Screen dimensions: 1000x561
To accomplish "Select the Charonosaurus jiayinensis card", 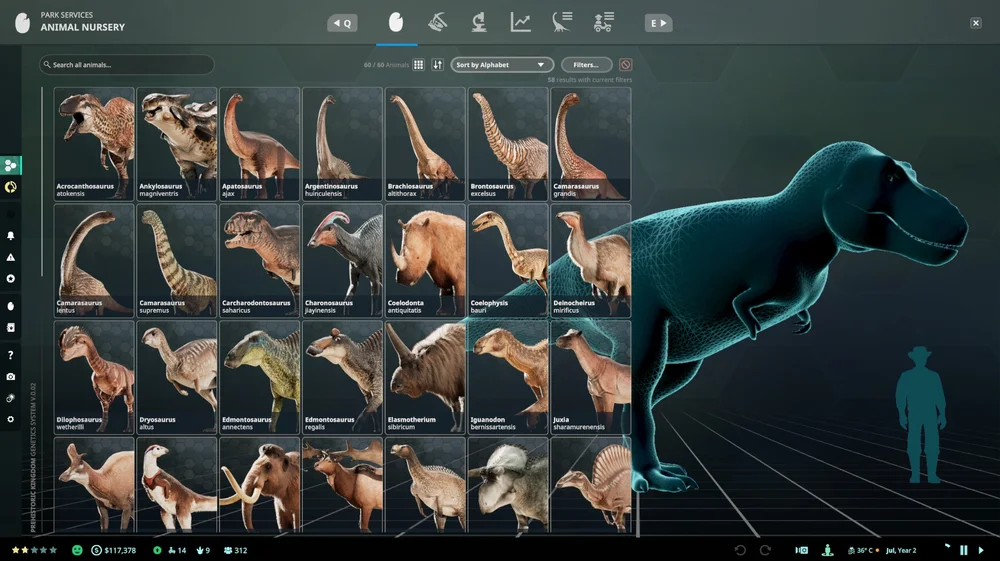I will (342, 261).
